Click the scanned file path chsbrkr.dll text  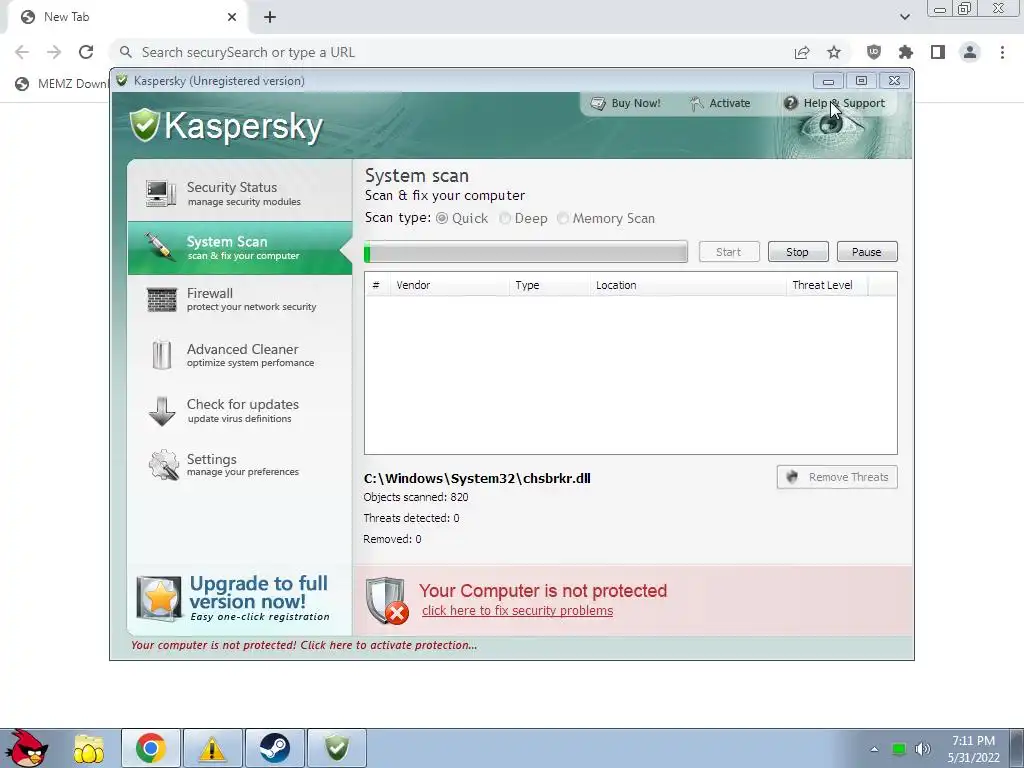pyautogui.click(x=477, y=478)
